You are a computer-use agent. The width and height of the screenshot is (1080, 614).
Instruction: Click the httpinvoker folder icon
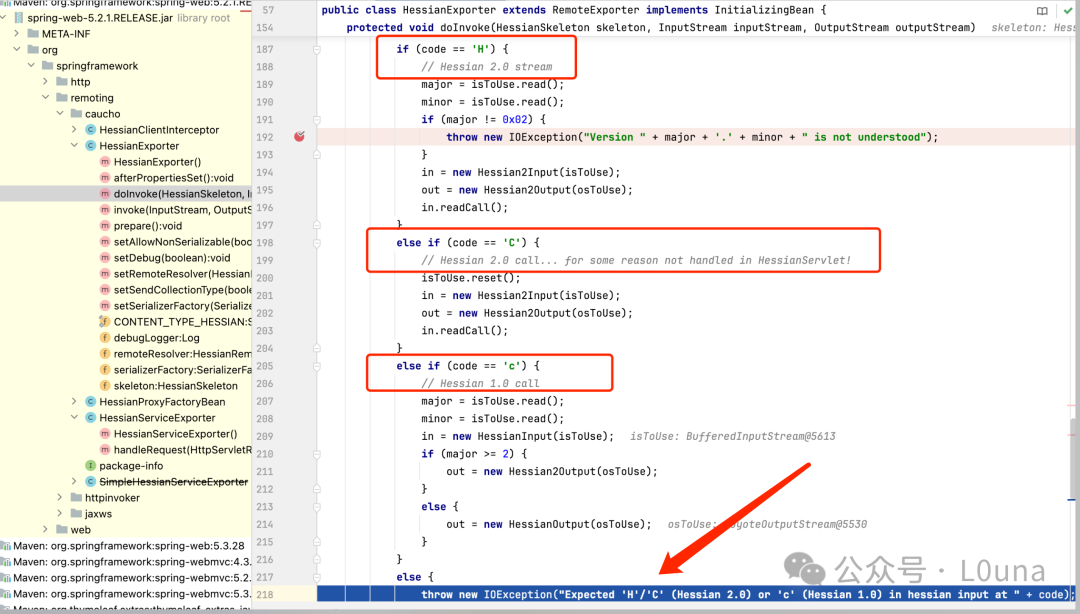point(76,497)
